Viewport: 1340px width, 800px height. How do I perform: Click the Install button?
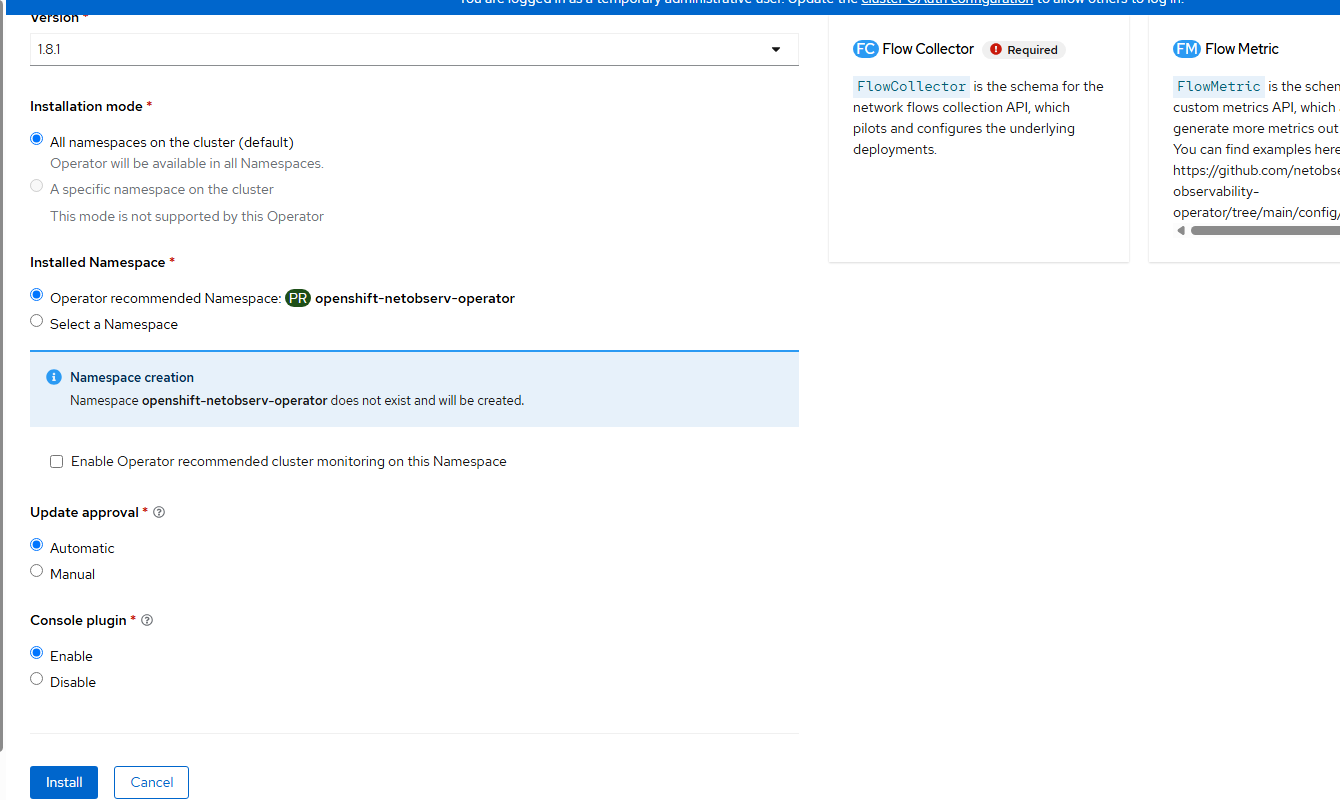(x=64, y=782)
